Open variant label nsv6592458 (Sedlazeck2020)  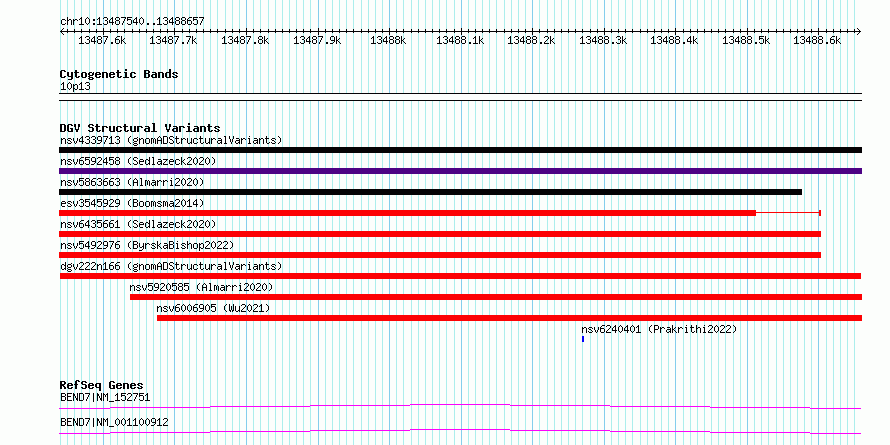click(x=138, y=161)
